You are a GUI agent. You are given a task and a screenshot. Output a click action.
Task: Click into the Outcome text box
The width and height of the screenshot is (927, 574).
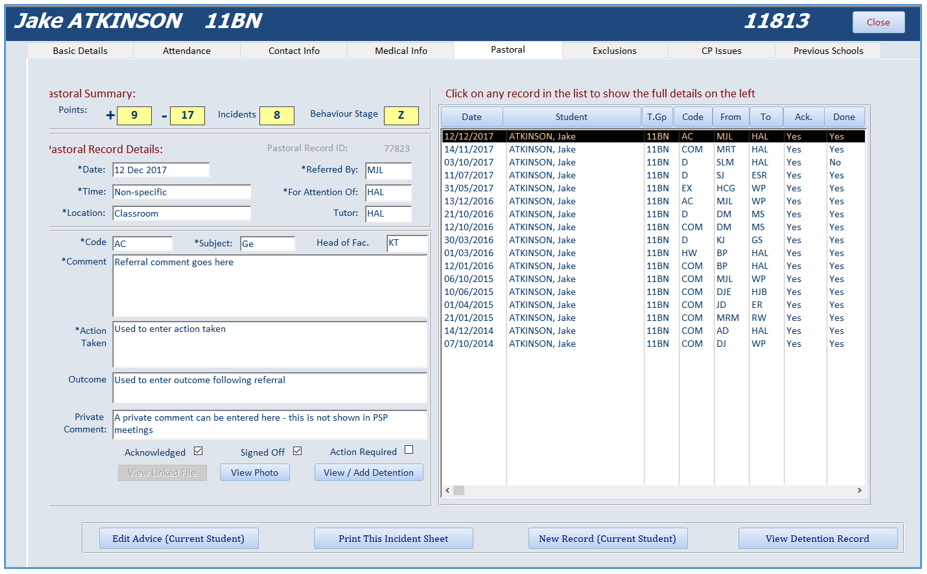(270, 388)
